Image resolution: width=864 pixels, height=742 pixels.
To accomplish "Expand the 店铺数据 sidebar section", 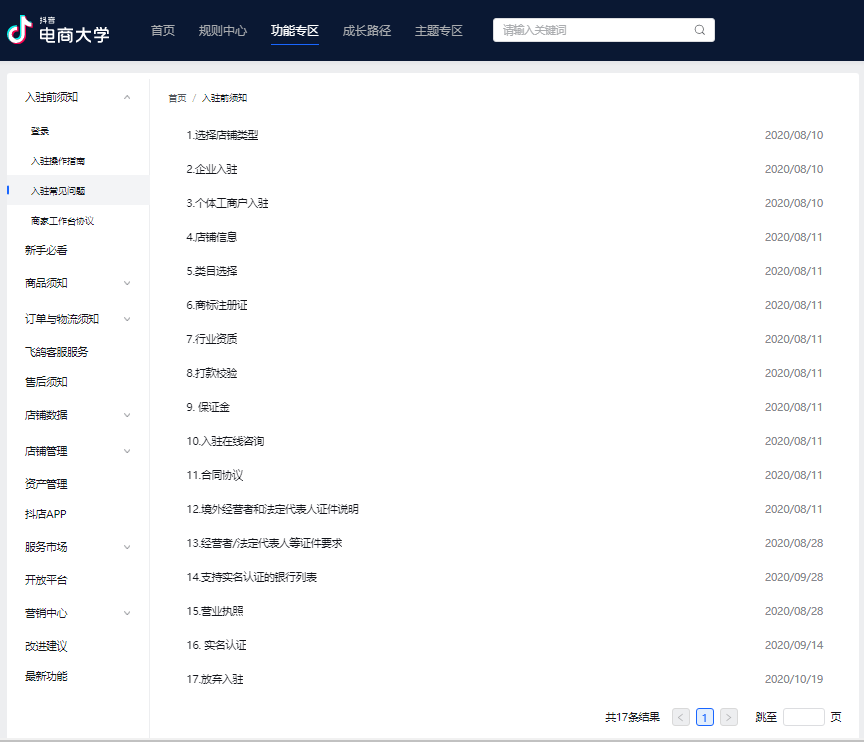I will click(127, 415).
